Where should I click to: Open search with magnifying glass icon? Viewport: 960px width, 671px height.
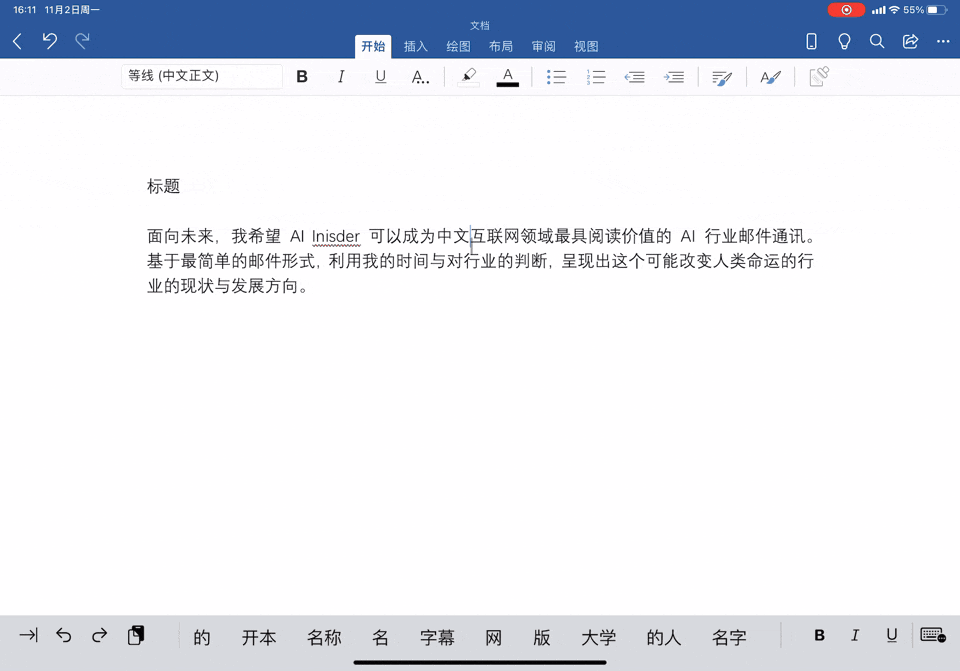877,41
